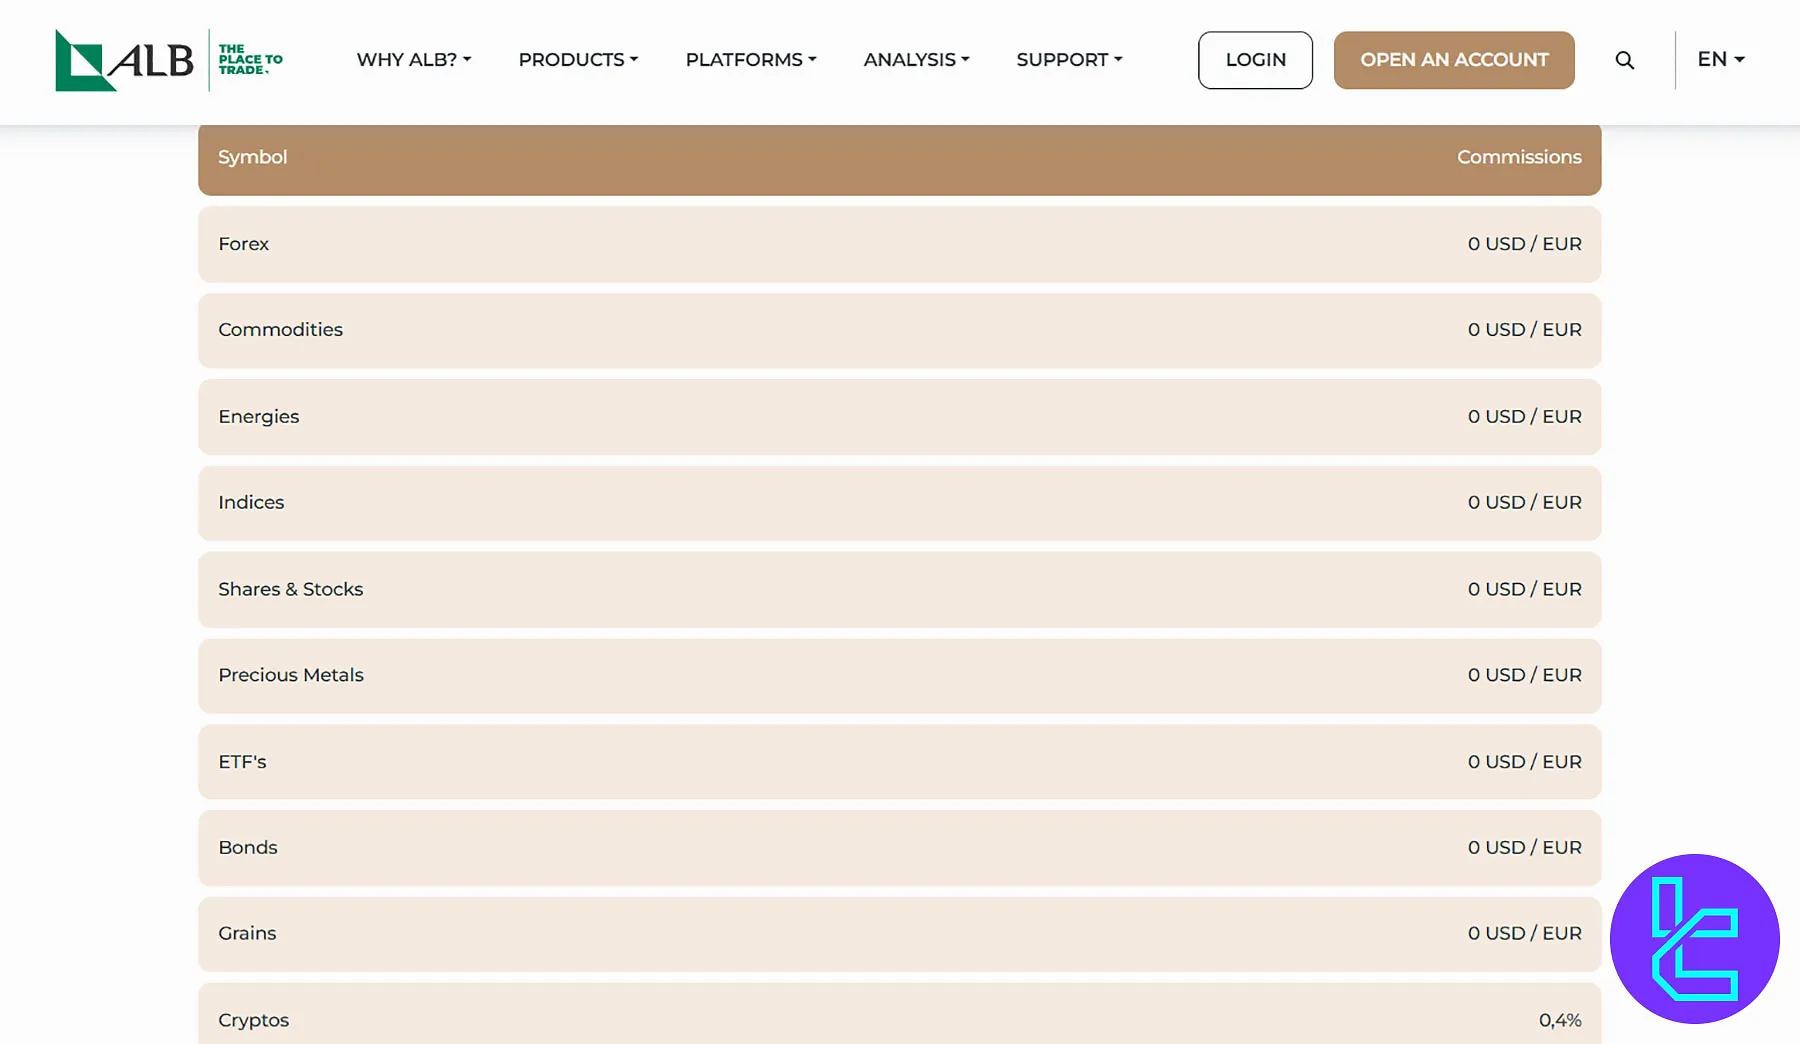1800x1044 pixels.
Task: Expand the ANALYSIS menu
Action: tap(916, 60)
